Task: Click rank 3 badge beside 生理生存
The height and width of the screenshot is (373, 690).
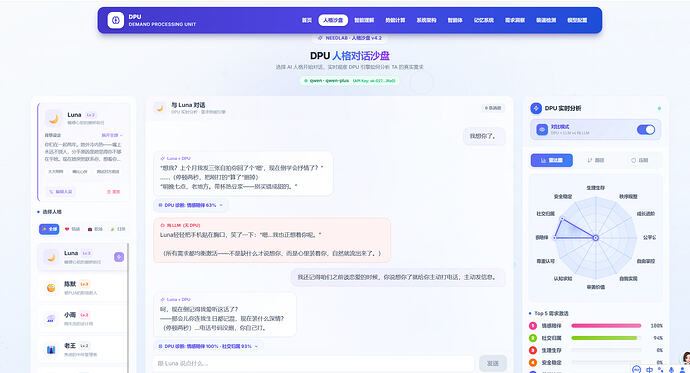Action: coord(533,351)
